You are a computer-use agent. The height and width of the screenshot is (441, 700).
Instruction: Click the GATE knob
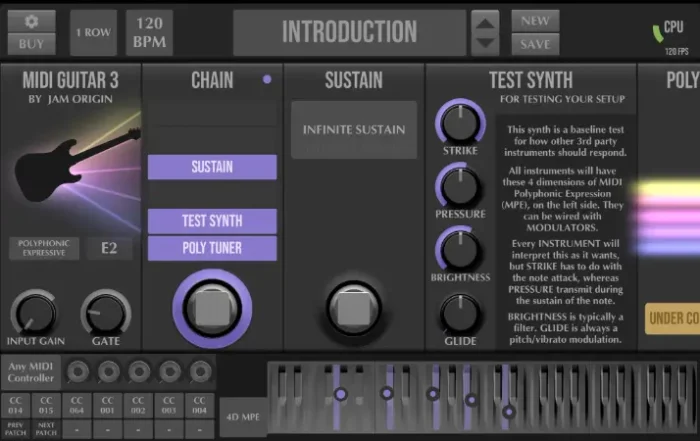(105, 313)
